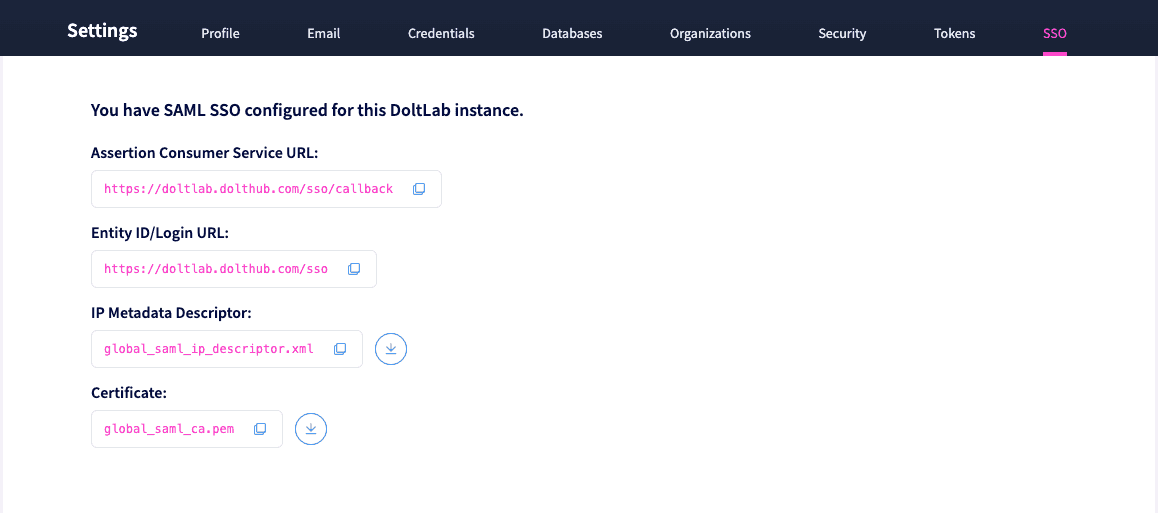The height and width of the screenshot is (513, 1158).
Task: Copy the IP Metadata Descriptor filename
Action: (x=340, y=348)
